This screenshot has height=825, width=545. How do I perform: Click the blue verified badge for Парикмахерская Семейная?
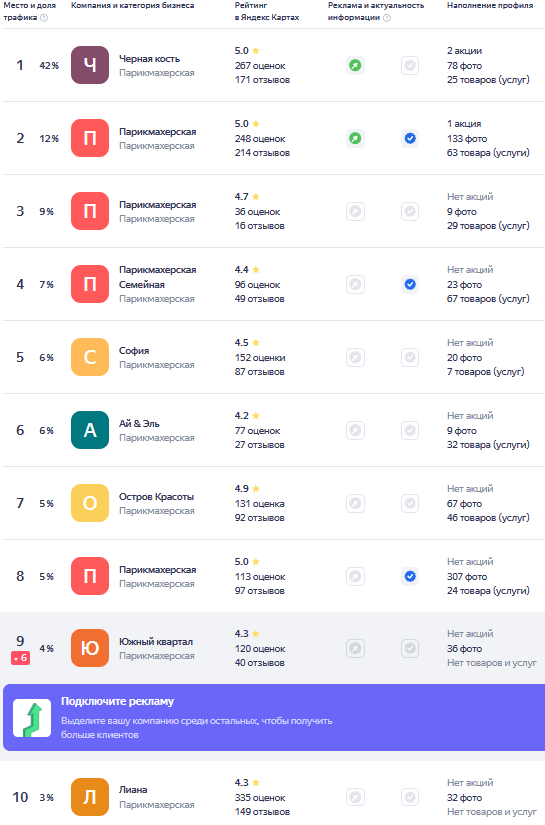click(410, 285)
